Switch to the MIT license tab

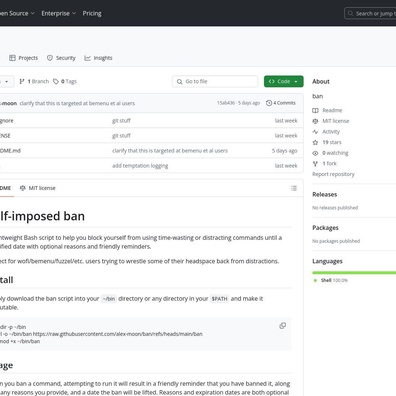click(x=37, y=188)
